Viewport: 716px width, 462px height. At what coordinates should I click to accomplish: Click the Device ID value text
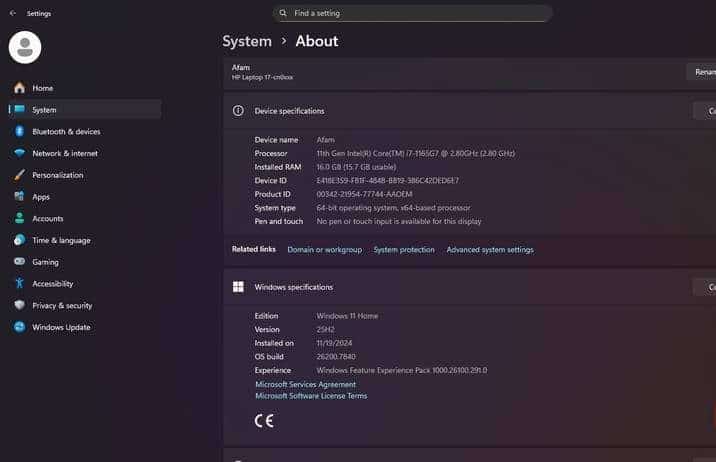point(388,181)
